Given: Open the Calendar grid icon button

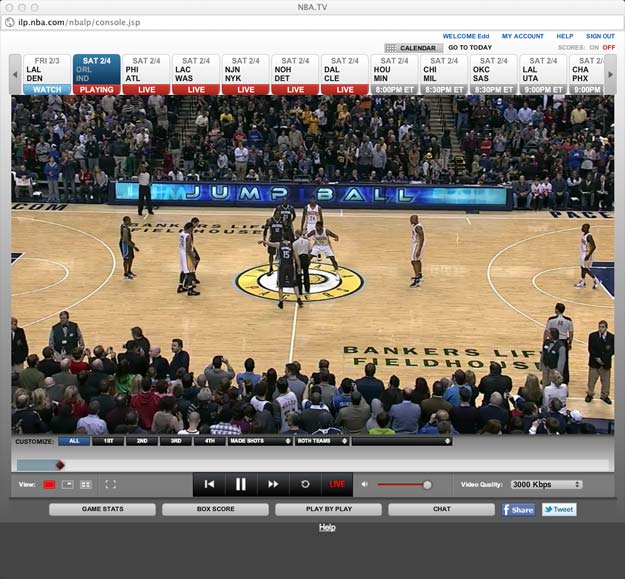Looking at the screenshot, I should coord(413,48).
